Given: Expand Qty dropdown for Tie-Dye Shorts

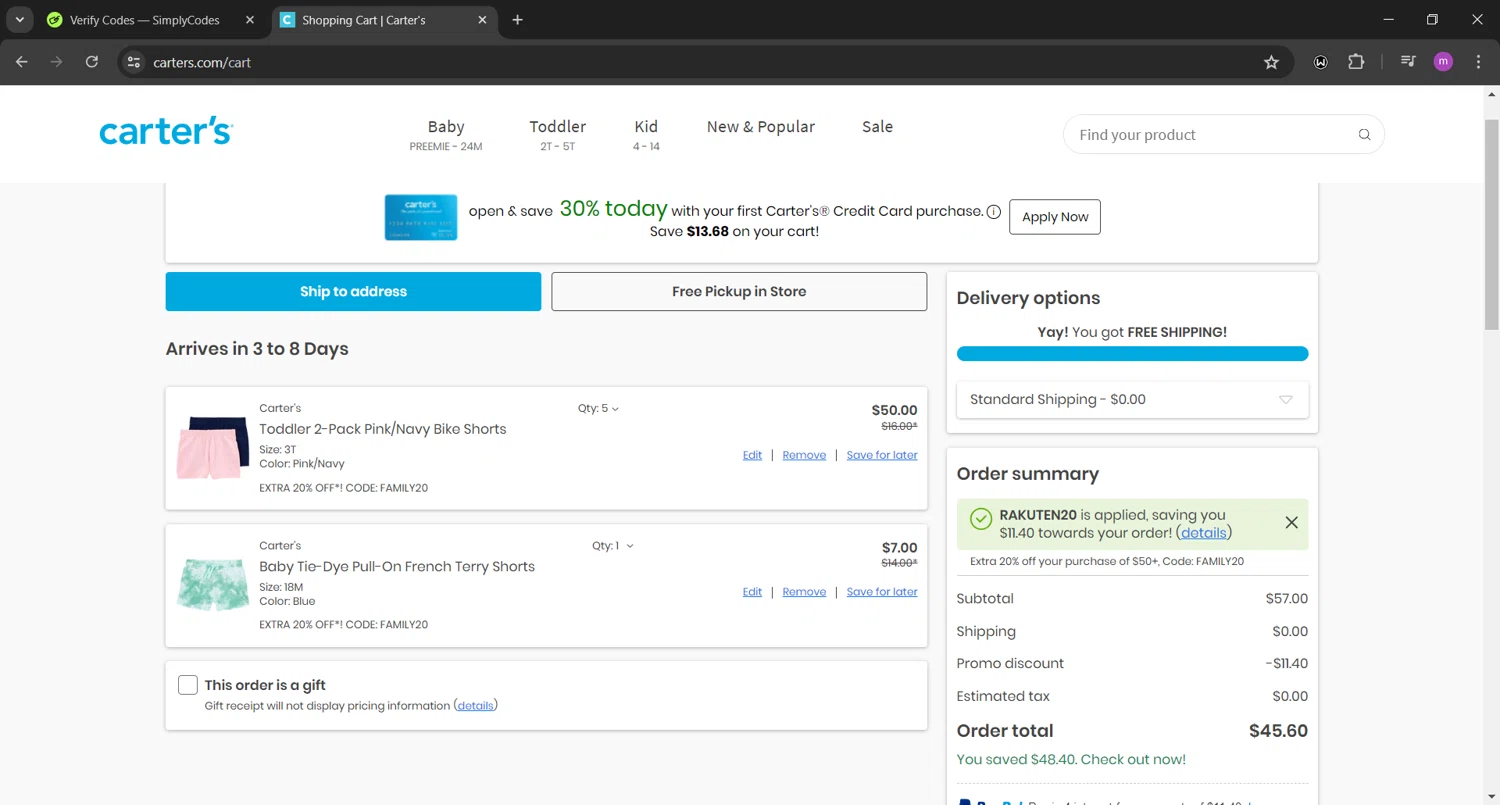Looking at the screenshot, I should click(x=612, y=546).
